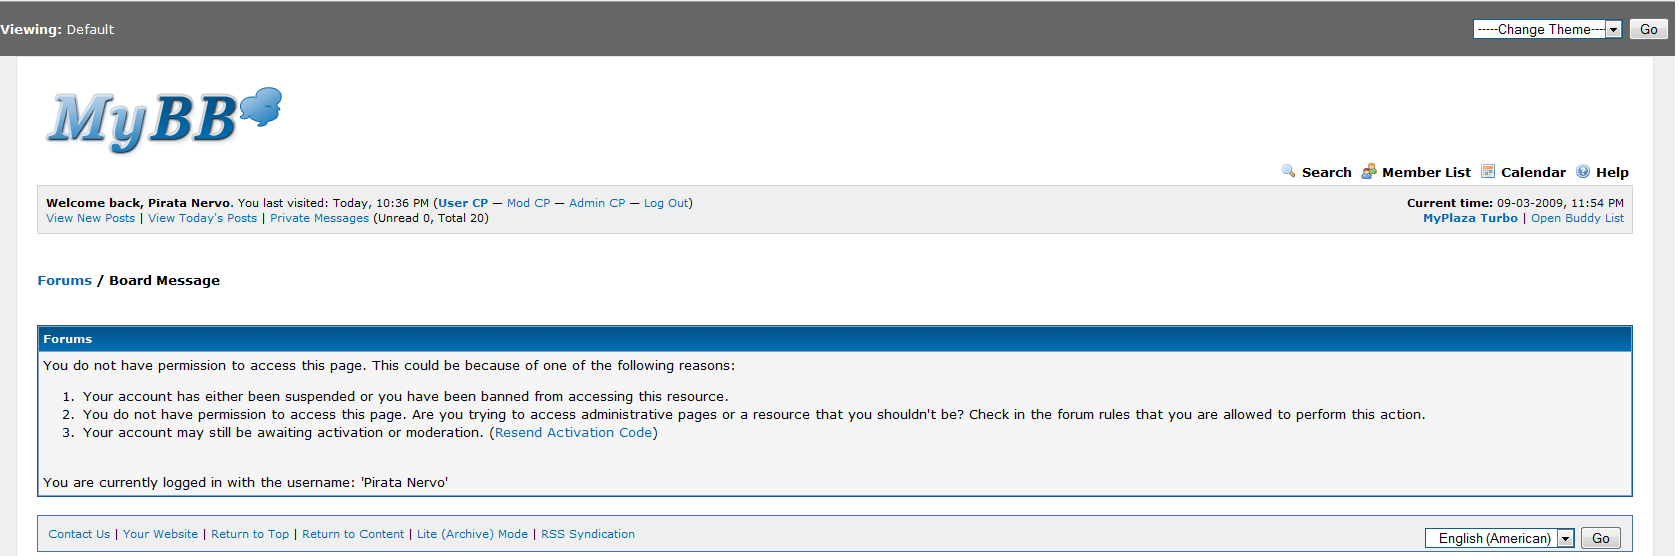Image resolution: width=1680 pixels, height=556 pixels.
Task: View New Posts
Action: (90, 218)
